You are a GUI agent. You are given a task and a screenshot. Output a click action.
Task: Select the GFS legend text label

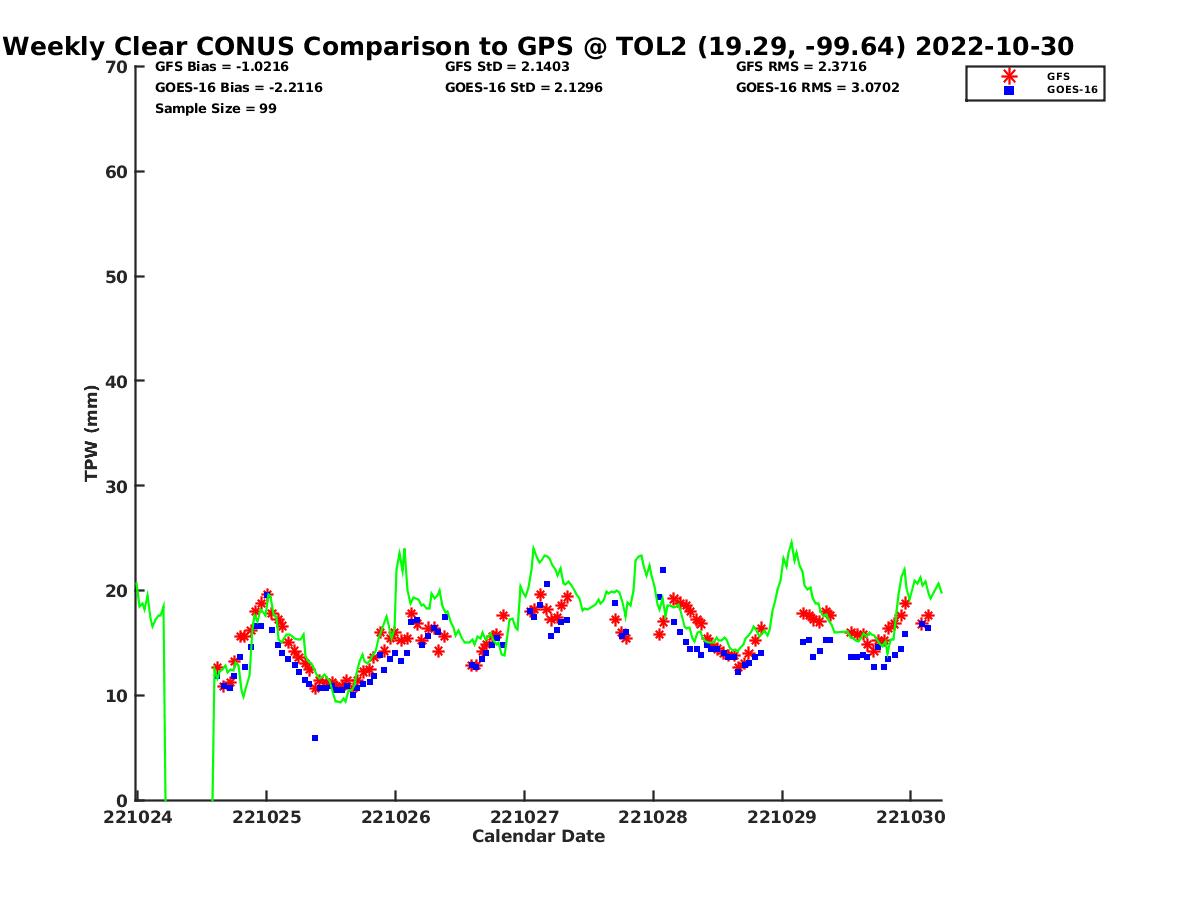click(1058, 76)
